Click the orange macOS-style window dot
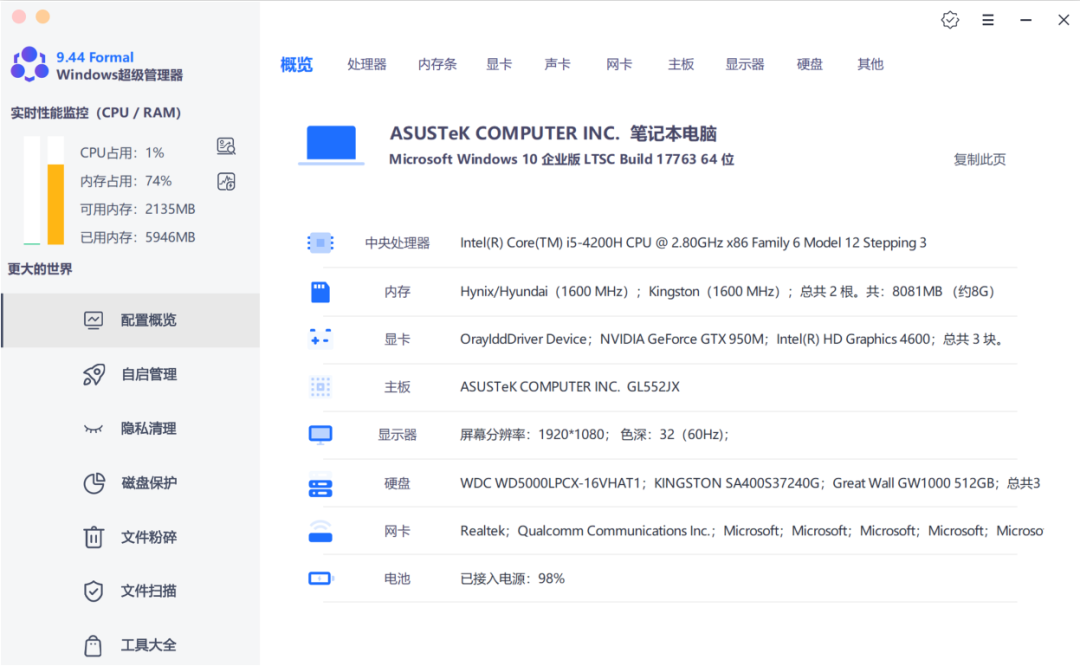 point(43,17)
